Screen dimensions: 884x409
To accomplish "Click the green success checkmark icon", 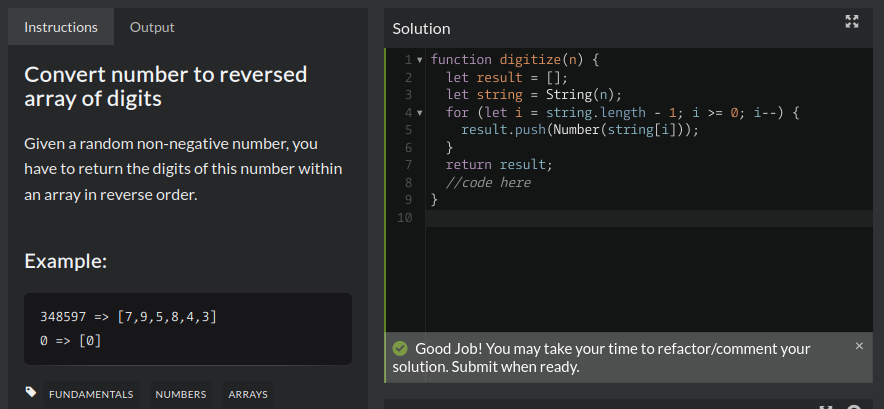I will pyautogui.click(x=400, y=349).
